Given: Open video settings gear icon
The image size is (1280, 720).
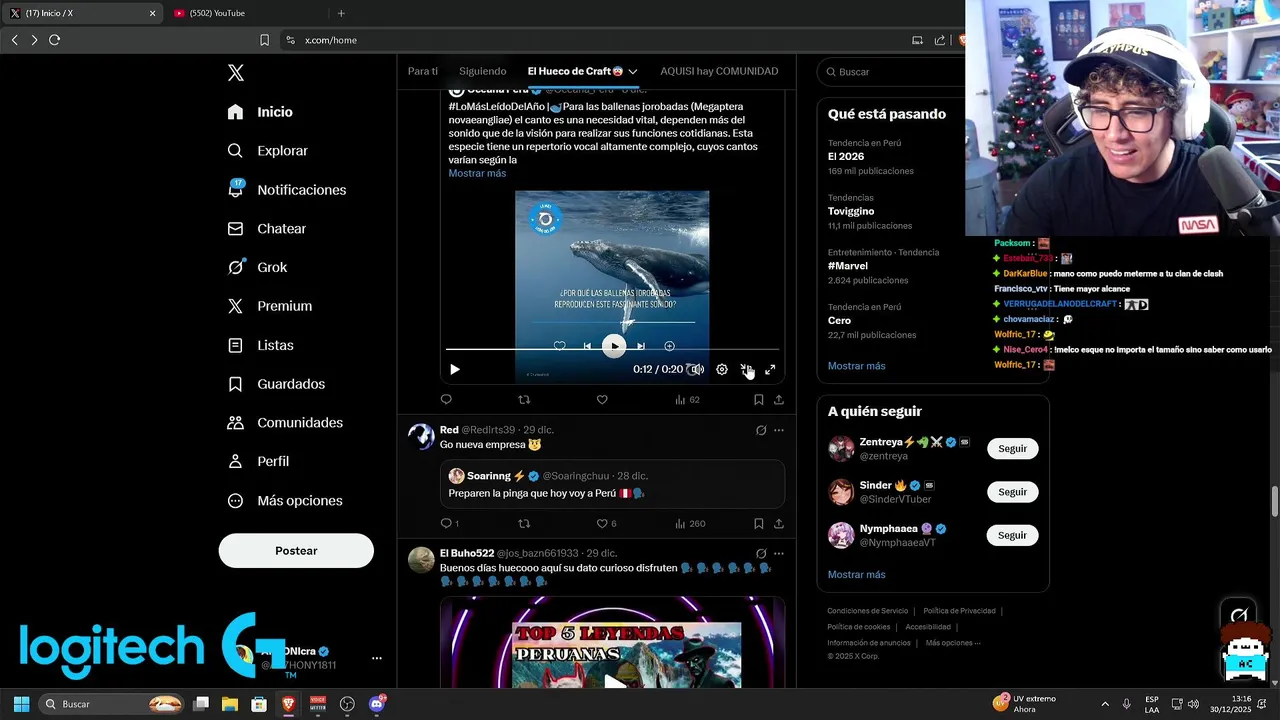Looking at the screenshot, I should (722, 370).
